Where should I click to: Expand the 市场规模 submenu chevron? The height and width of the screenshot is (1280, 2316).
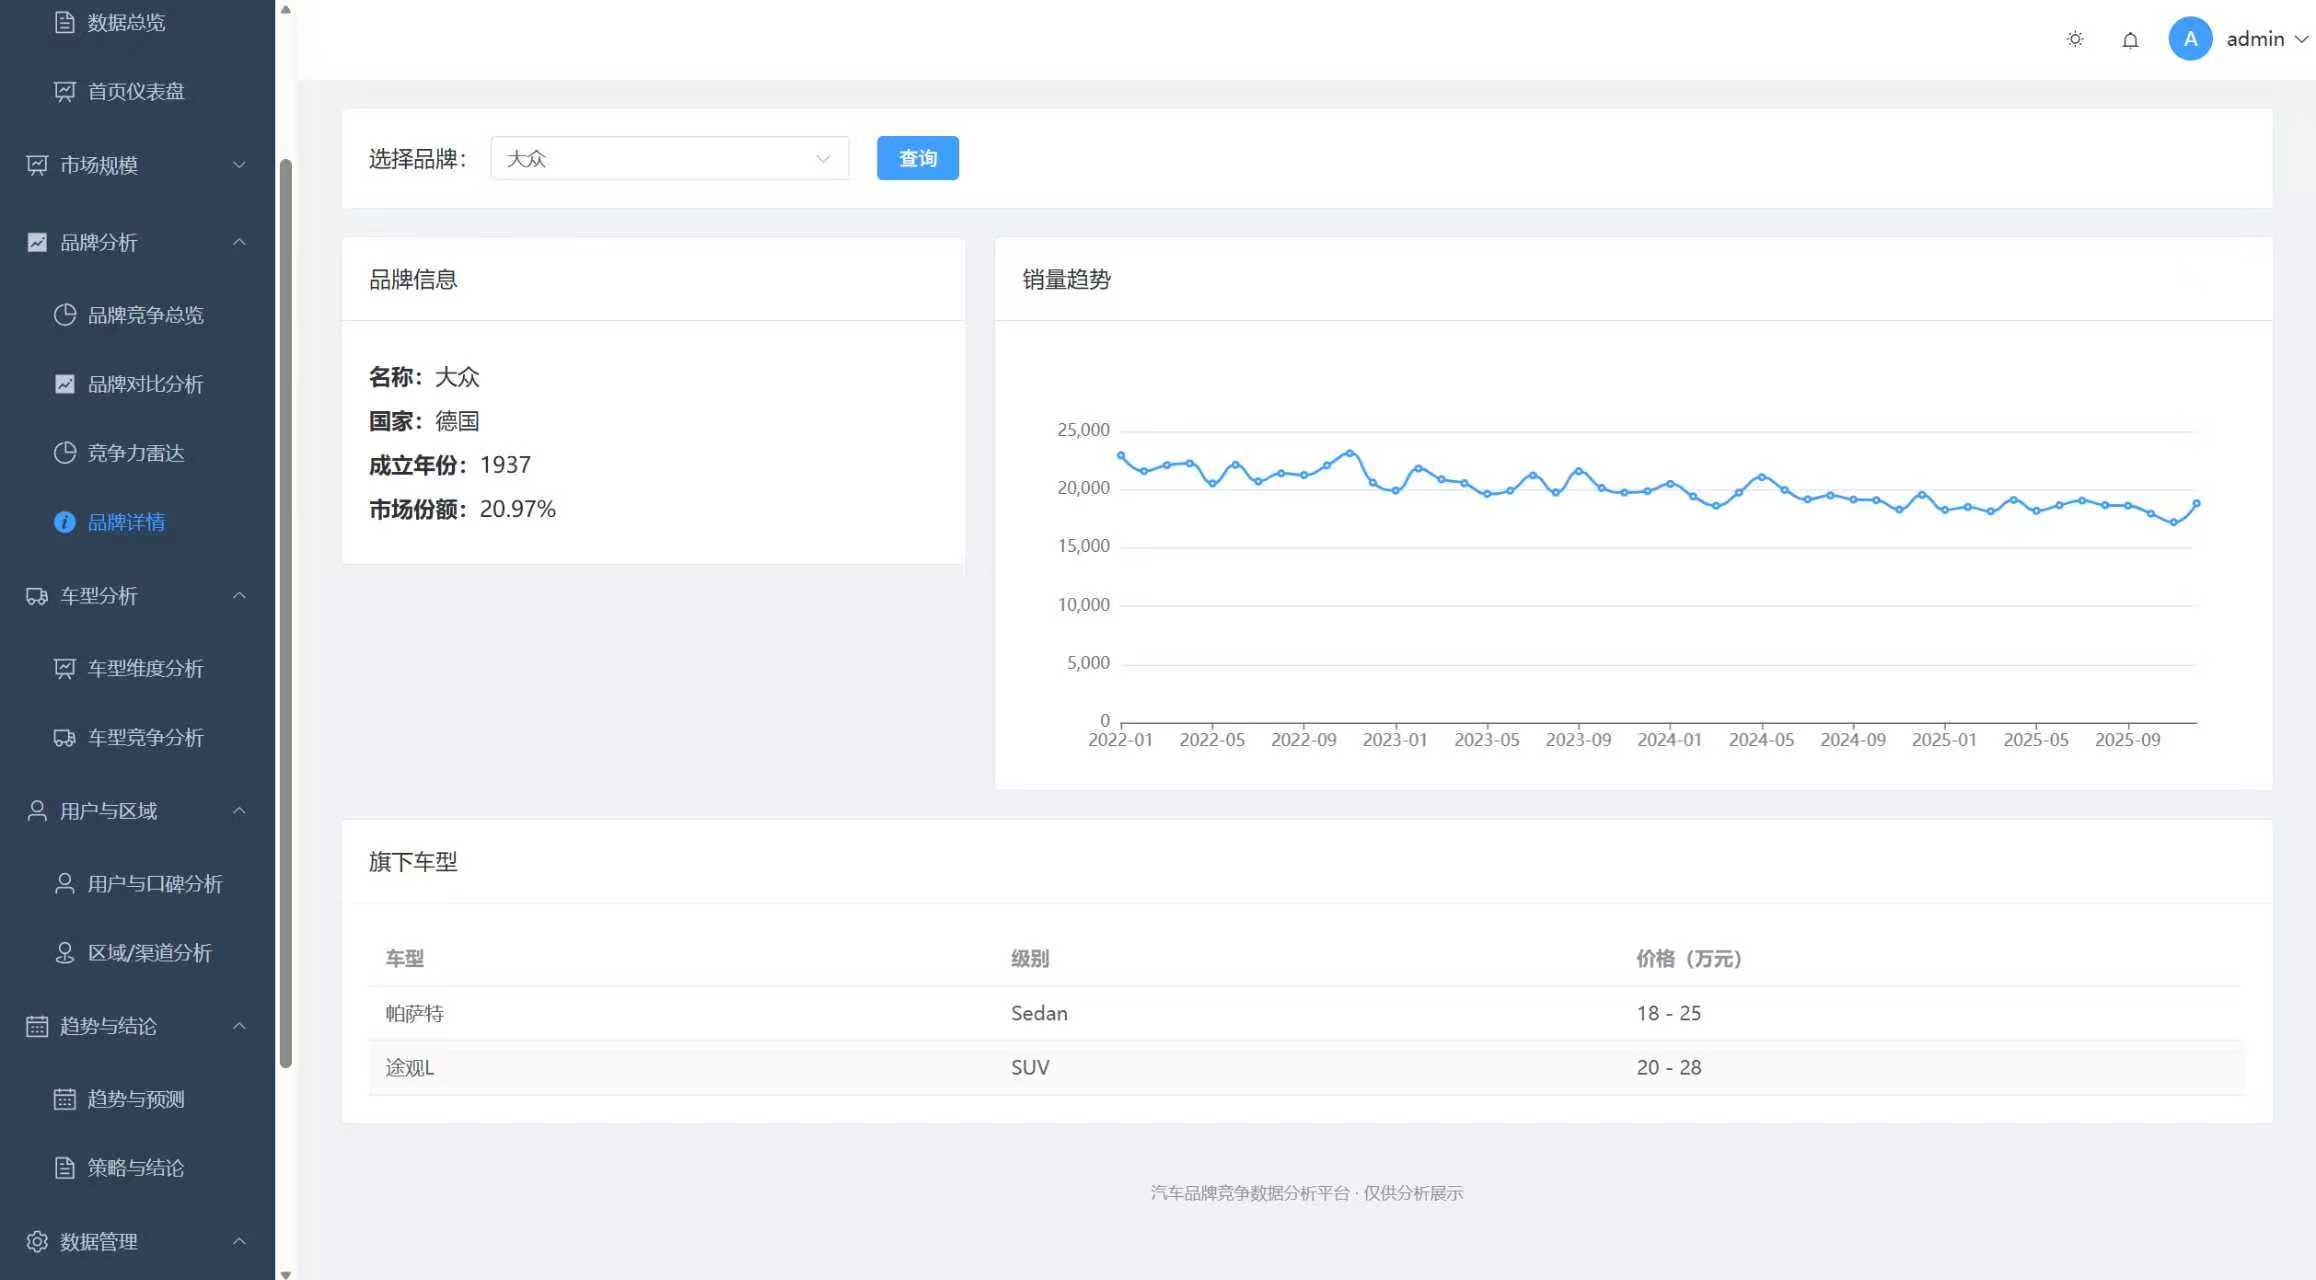point(239,165)
